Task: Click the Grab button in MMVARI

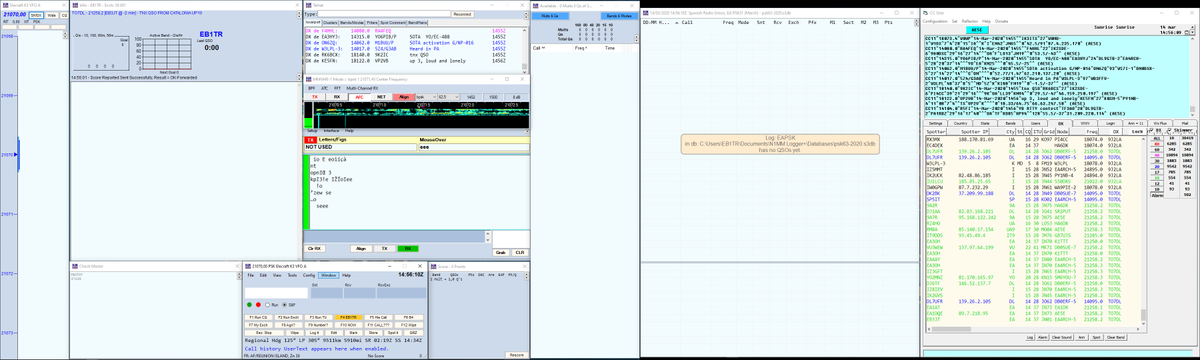Action: click(x=500, y=252)
